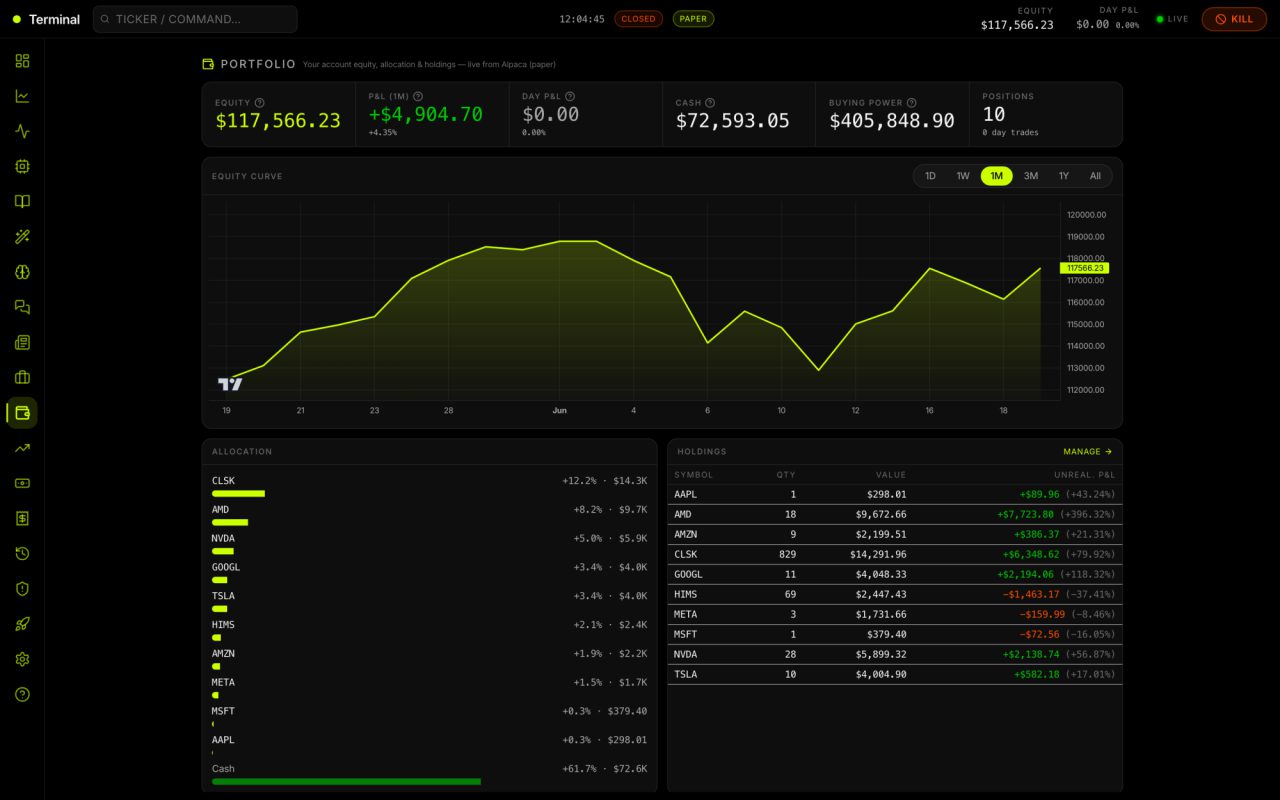Select the GOOGL row symbol in Holdings
The width and height of the screenshot is (1280, 800).
pos(689,574)
